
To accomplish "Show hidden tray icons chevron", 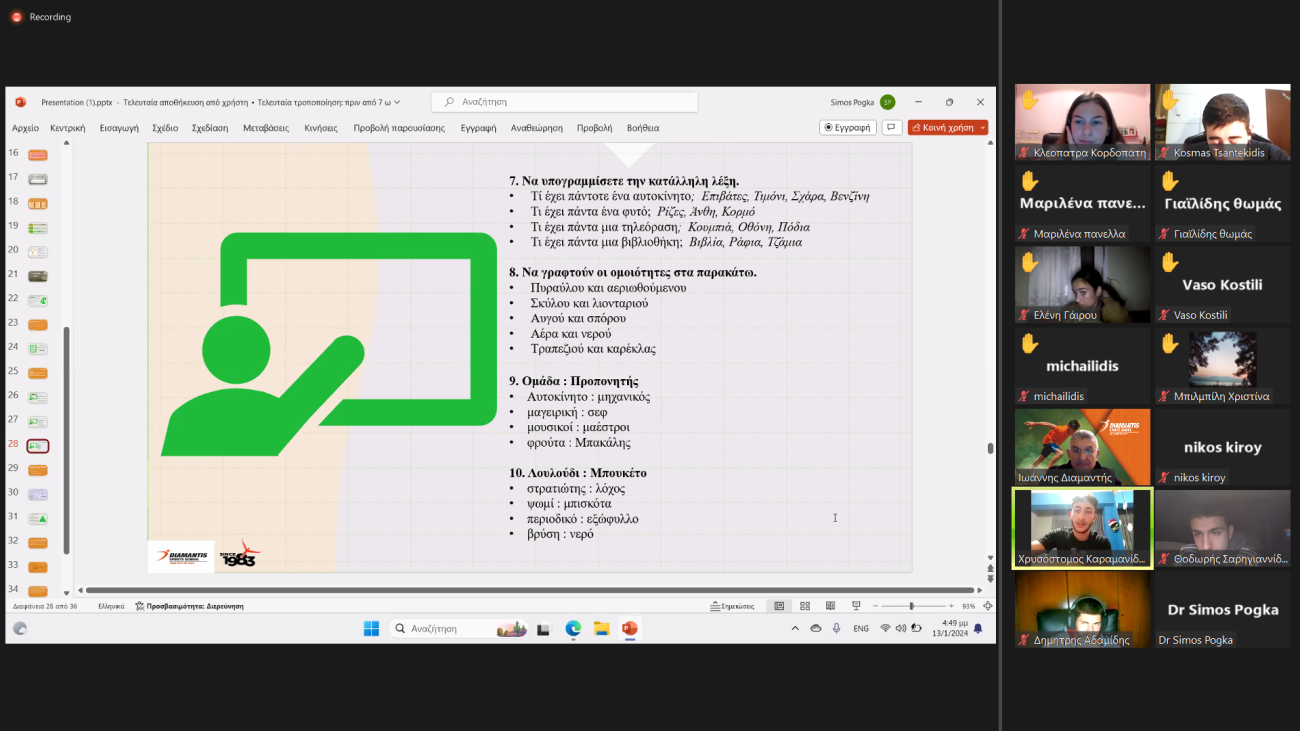I will [795, 629].
